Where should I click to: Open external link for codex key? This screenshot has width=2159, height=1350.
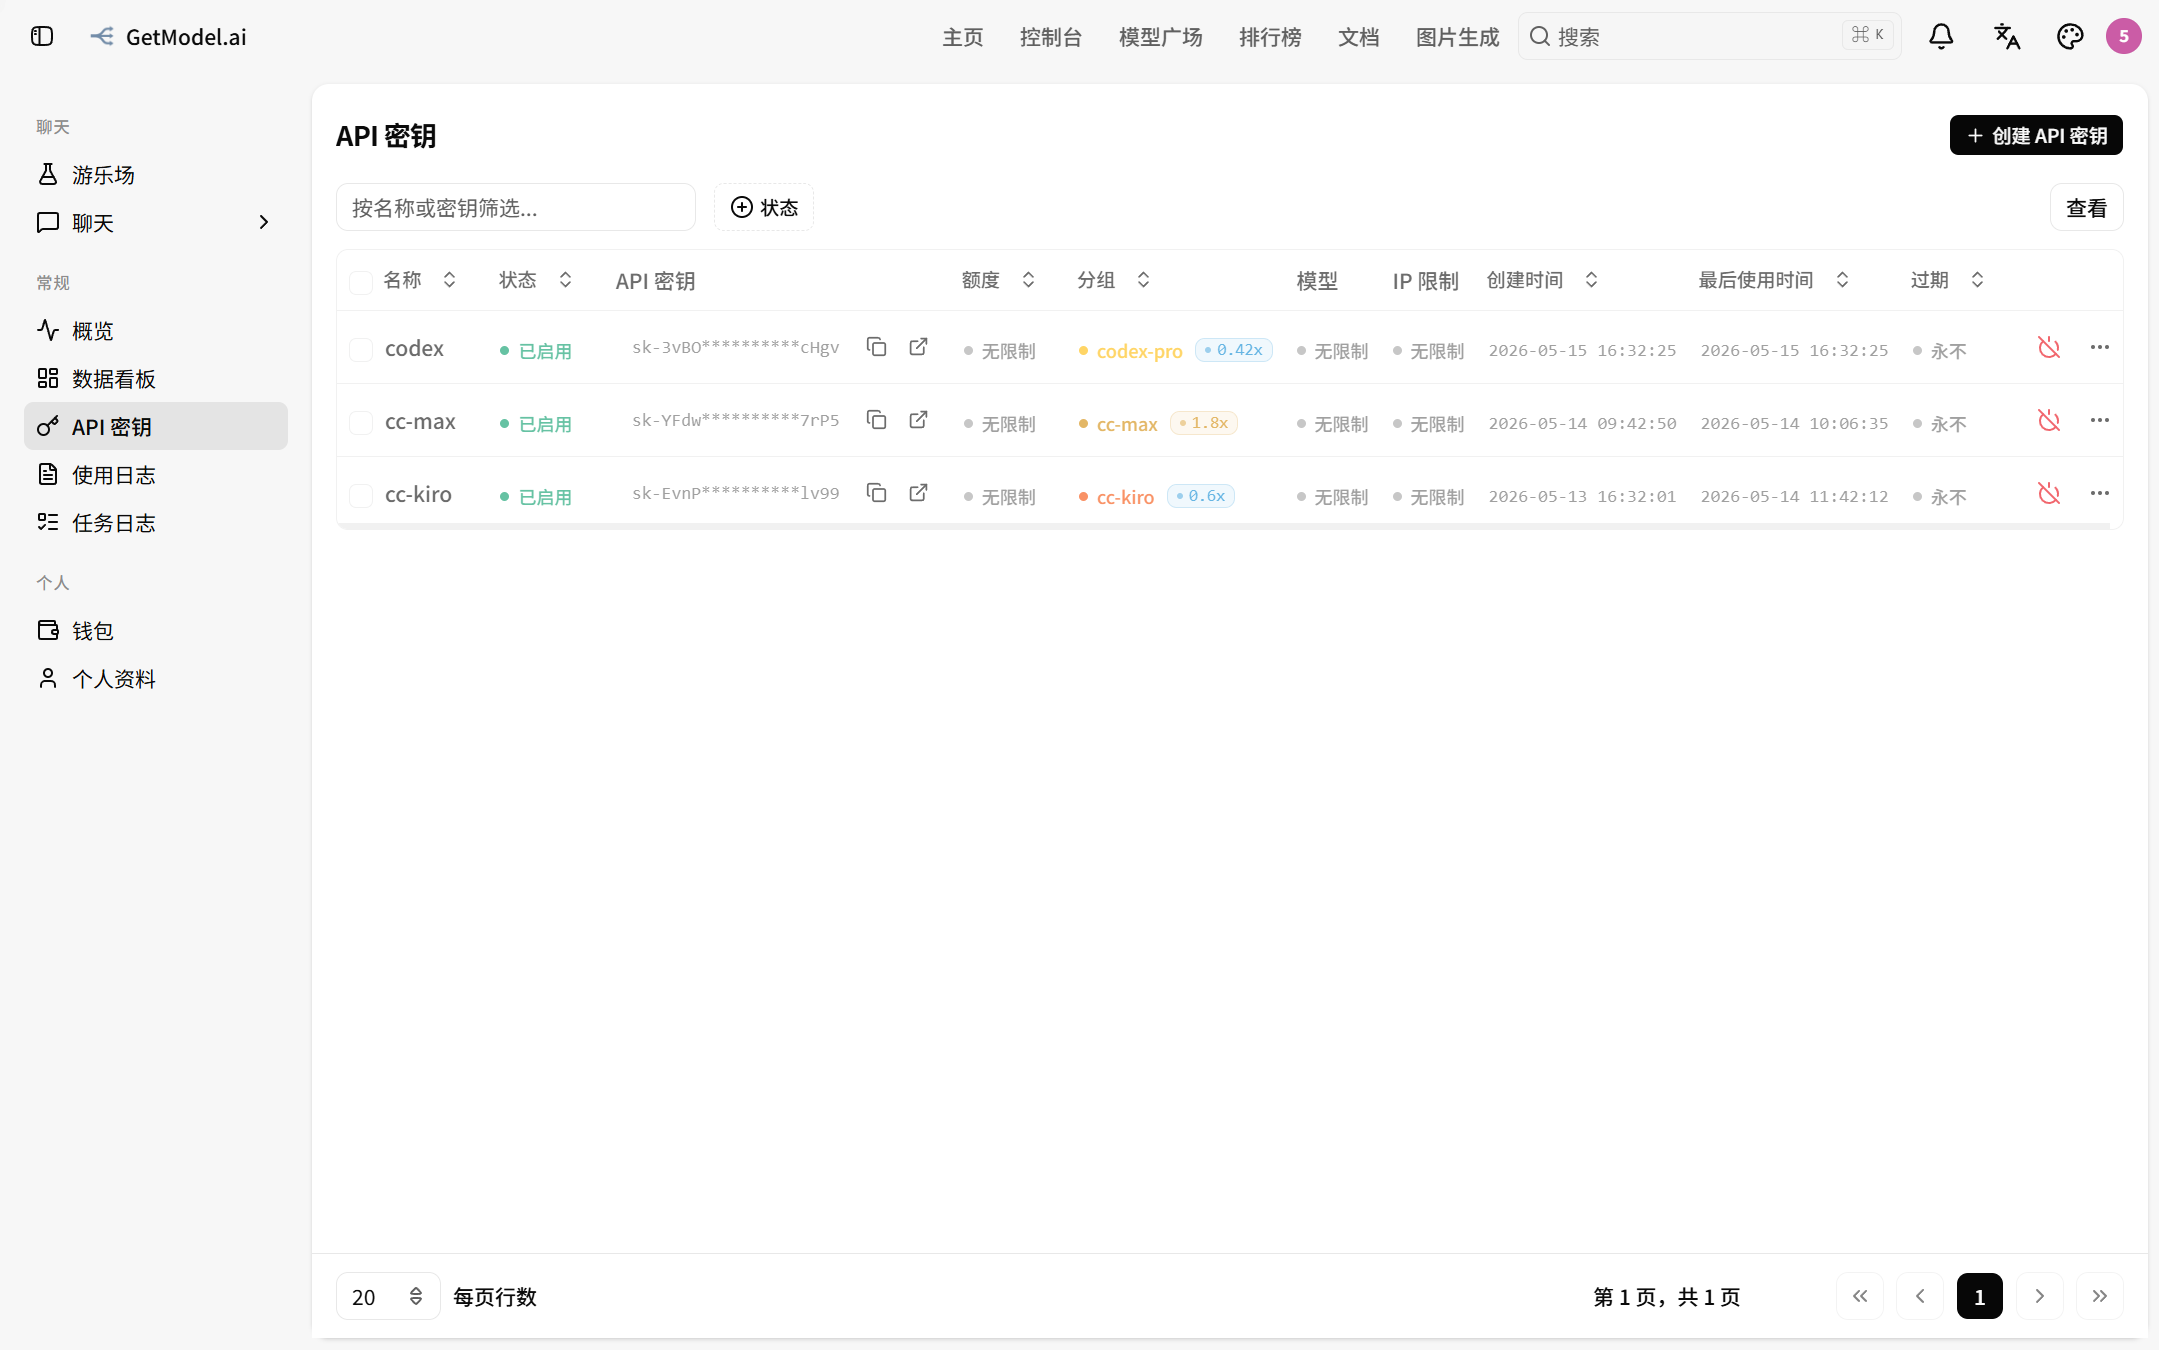pyautogui.click(x=919, y=347)
